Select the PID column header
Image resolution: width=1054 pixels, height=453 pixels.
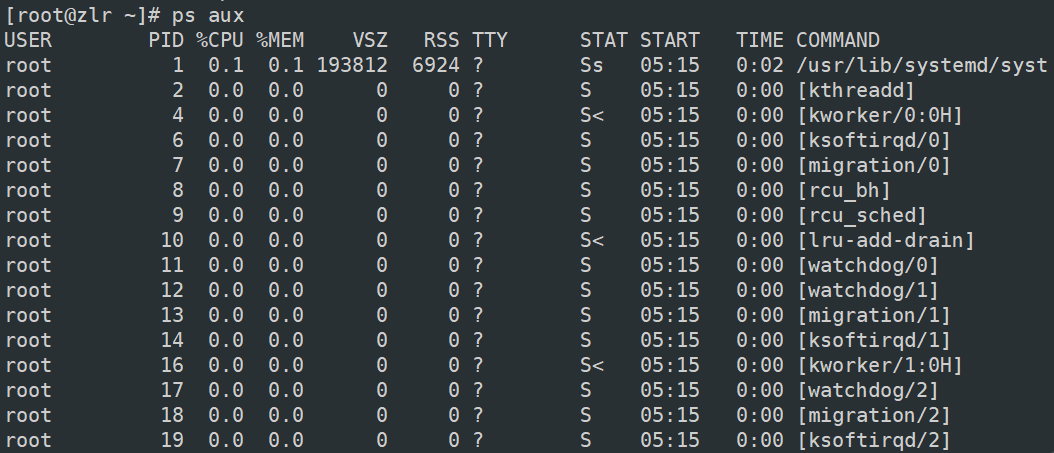pos(166,40)
